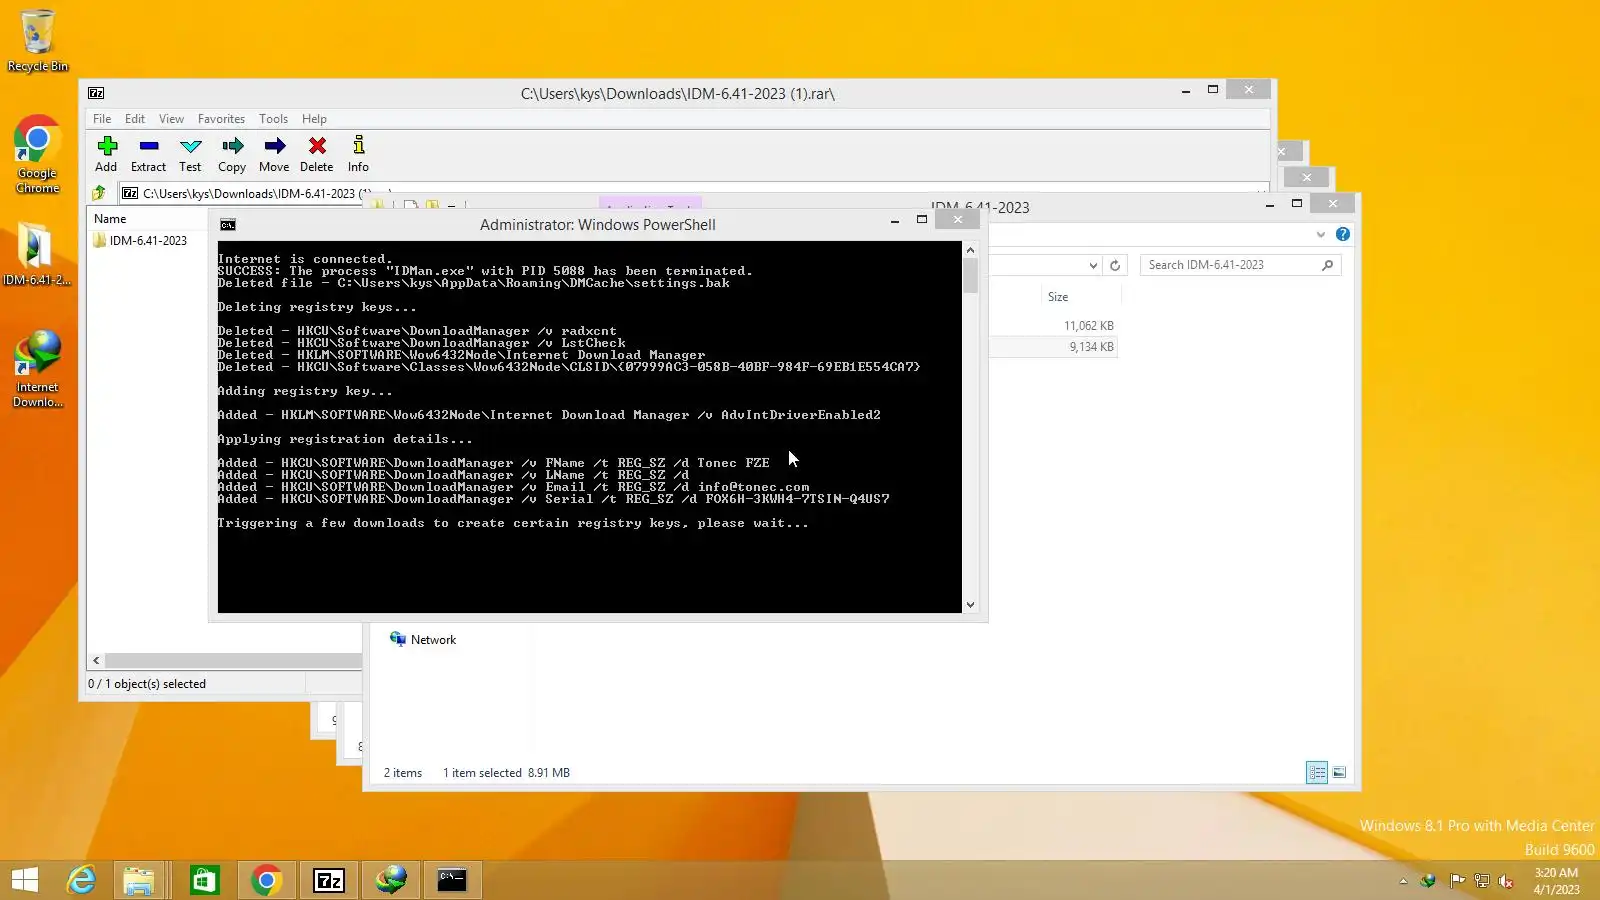Switch to 7-Zip on the taskbar
Viewport: 1600px width, 900px height.
[329, 880]
